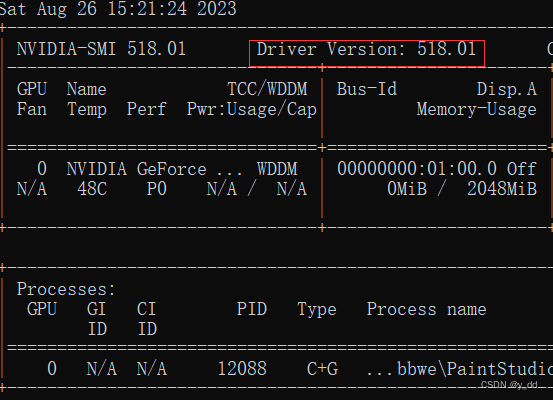Select the NVIDIA-SMI 518.01 text
553x400 pixels.
101,49
